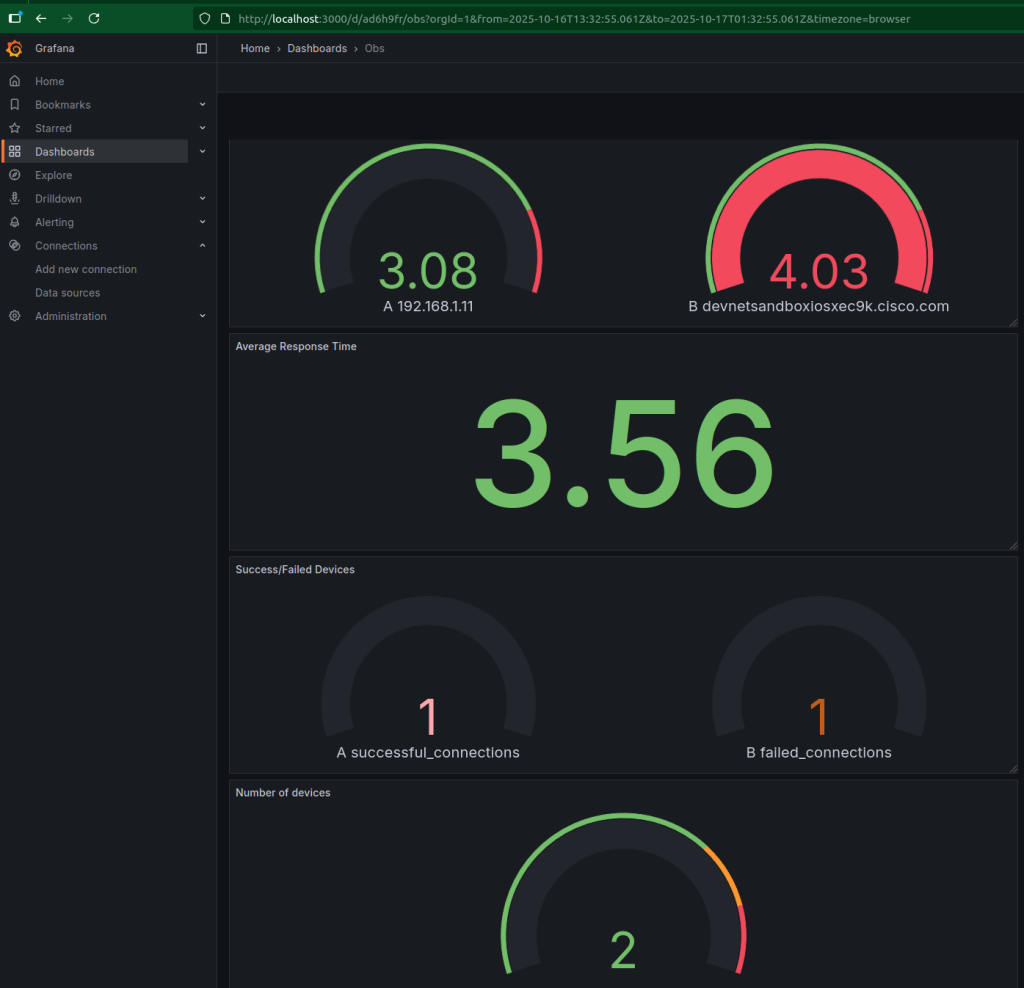Open Home from the sidebar icon
Screen dimensions: 1024x988
[14, 81]
